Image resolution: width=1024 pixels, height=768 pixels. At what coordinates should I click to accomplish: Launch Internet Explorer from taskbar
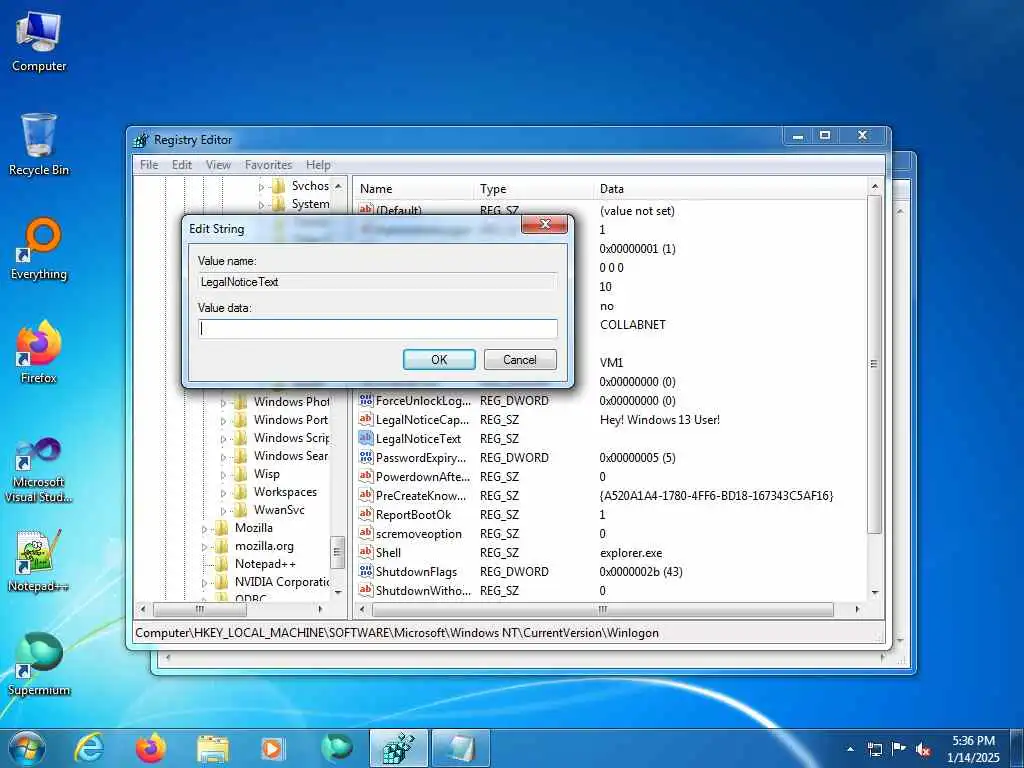pyautogui.click(x=89, y=748)
